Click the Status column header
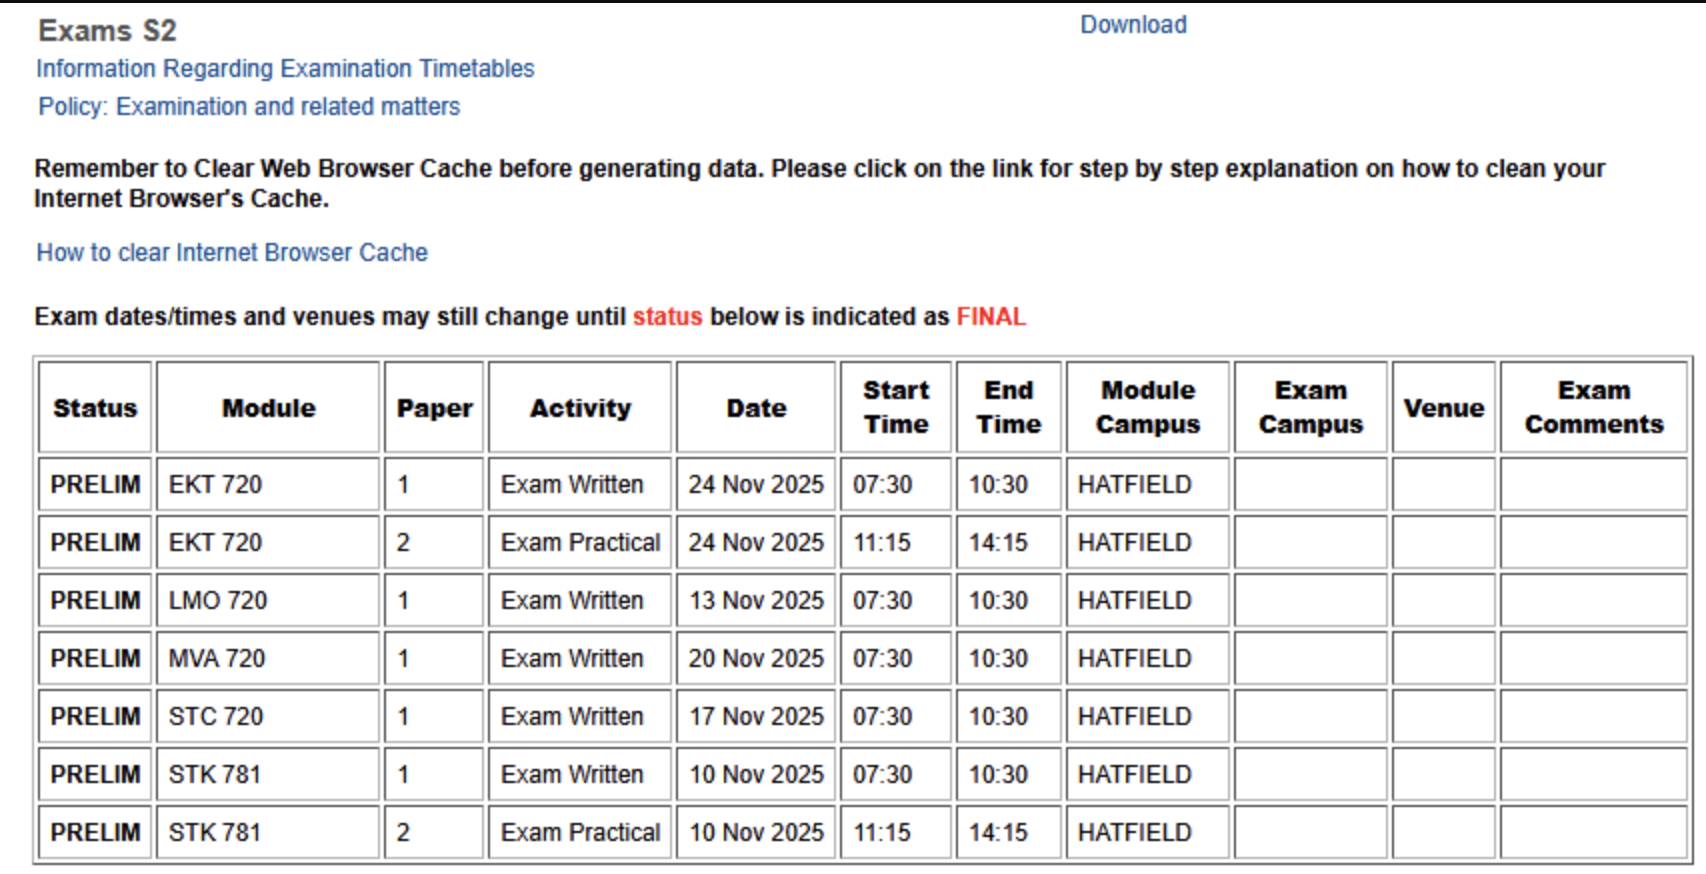 click(95, 408)
